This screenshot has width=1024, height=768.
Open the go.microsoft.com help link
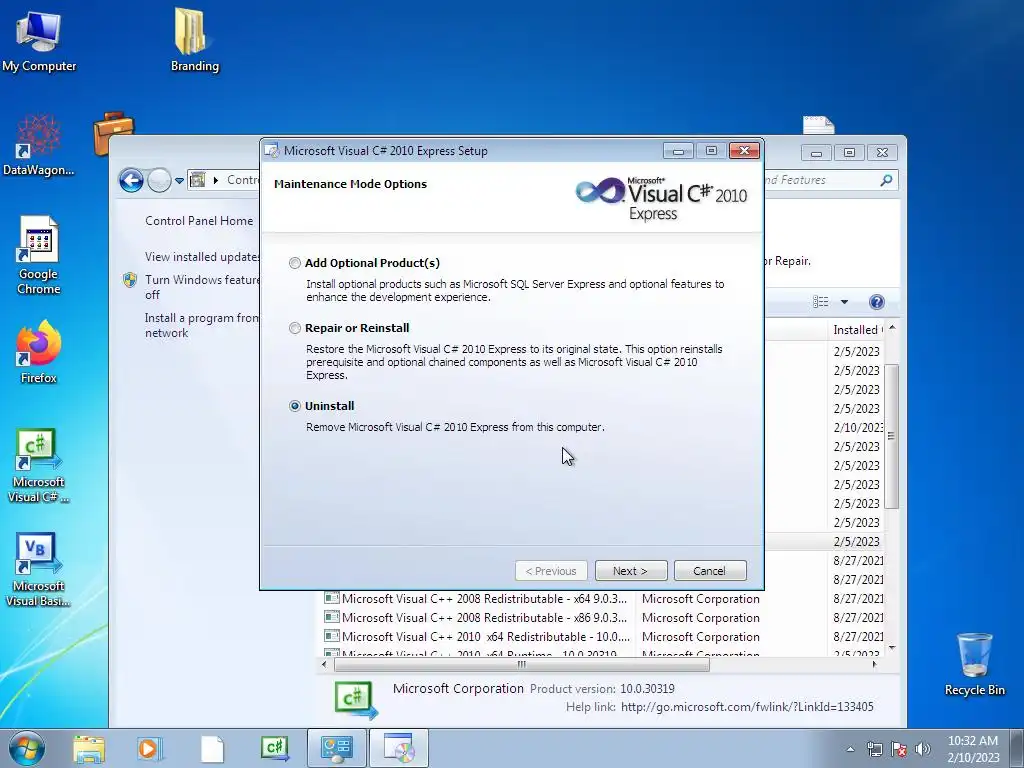747,707
